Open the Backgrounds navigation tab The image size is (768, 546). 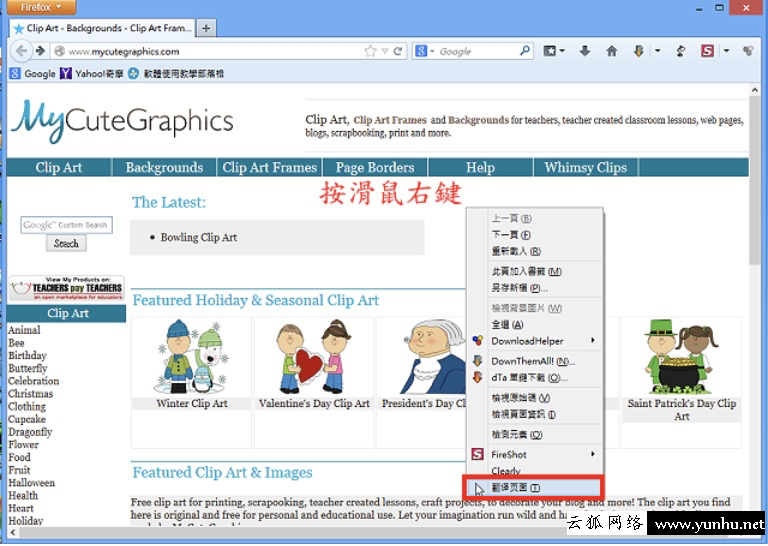pos(164,167)
